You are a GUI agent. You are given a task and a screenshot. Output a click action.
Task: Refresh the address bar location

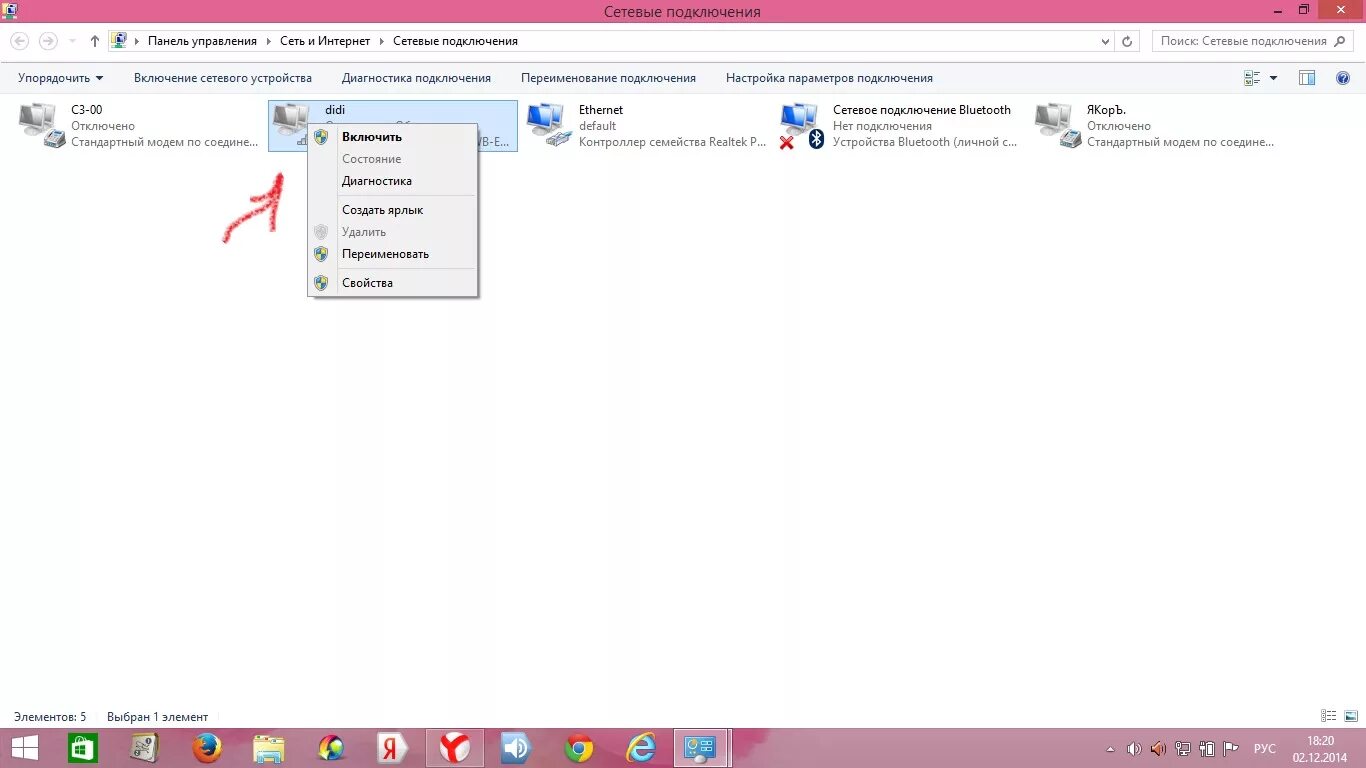pyautogui.click(x=1127, y=41)
